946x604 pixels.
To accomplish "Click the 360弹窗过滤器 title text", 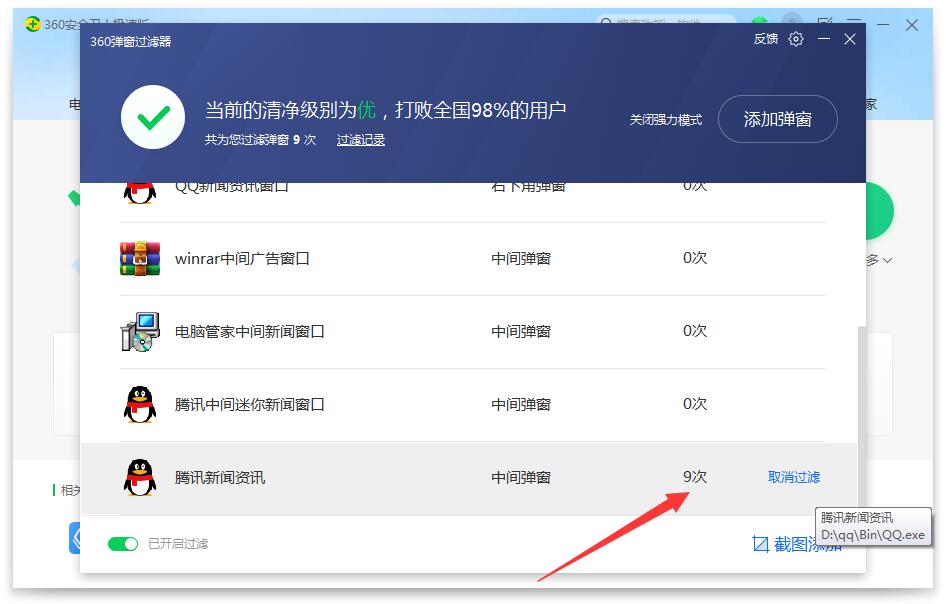I will coord(130,42).
